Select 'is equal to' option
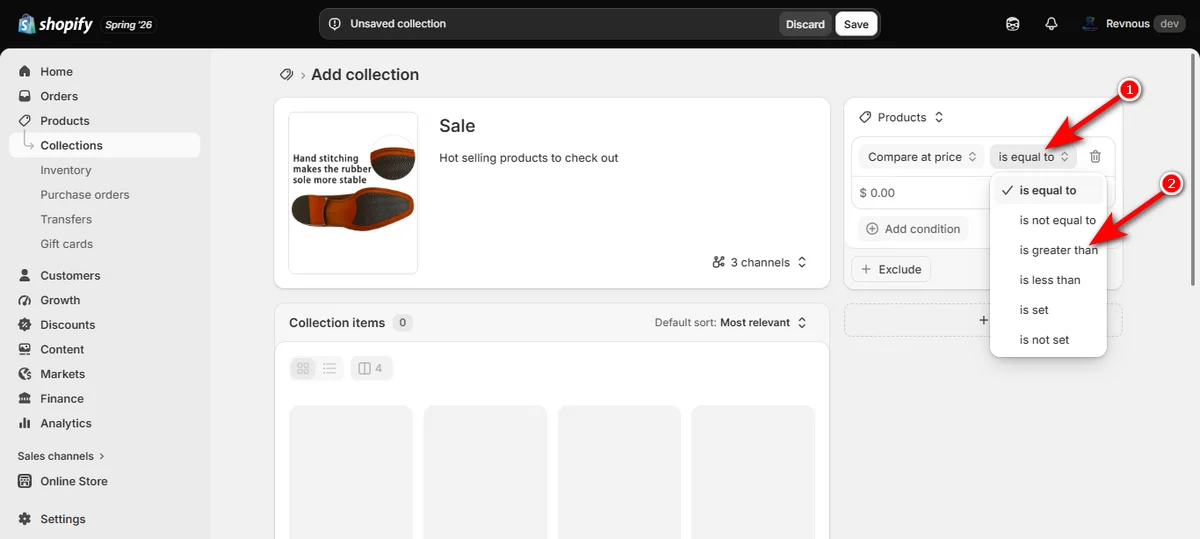Viewport: 1200px width, 539px height. (x=1048, y=190)
